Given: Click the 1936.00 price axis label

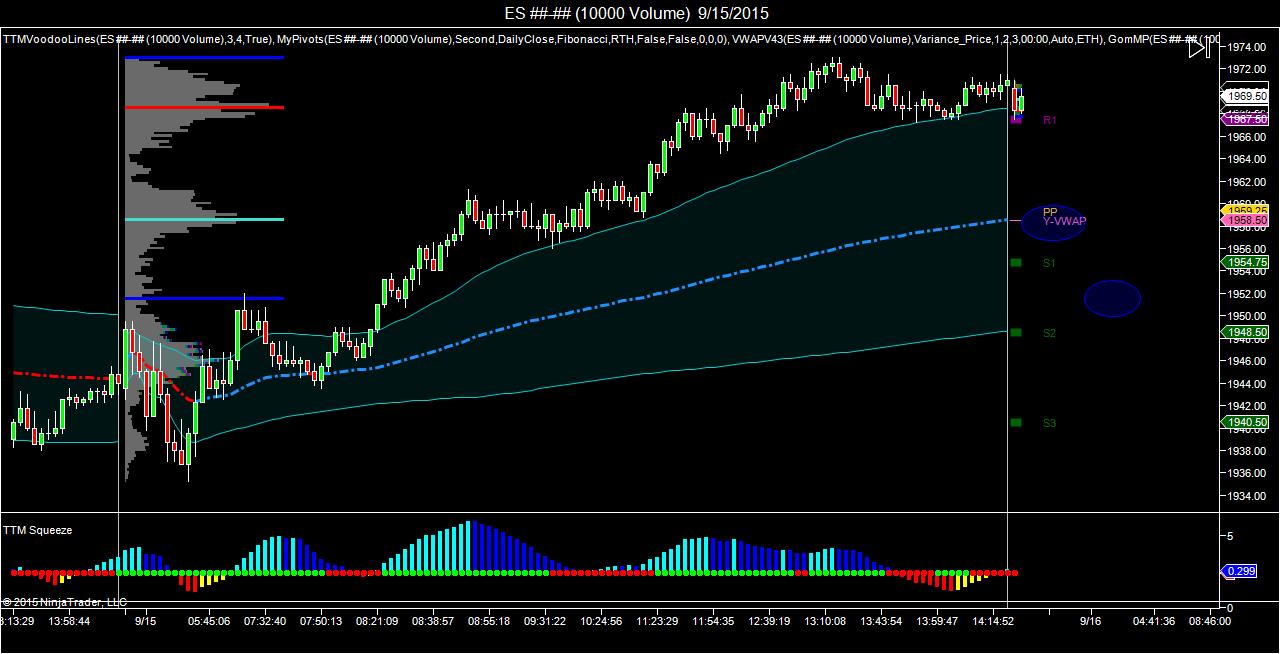Looking at the screenshot, I should coord(1248,474).
